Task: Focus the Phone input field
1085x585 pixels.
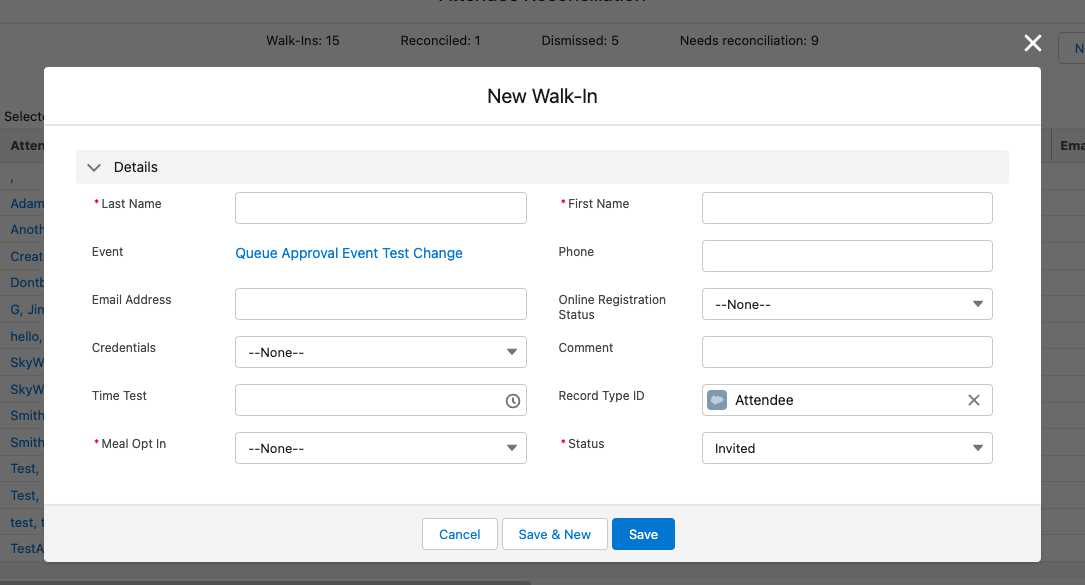Action: [847, 256]
